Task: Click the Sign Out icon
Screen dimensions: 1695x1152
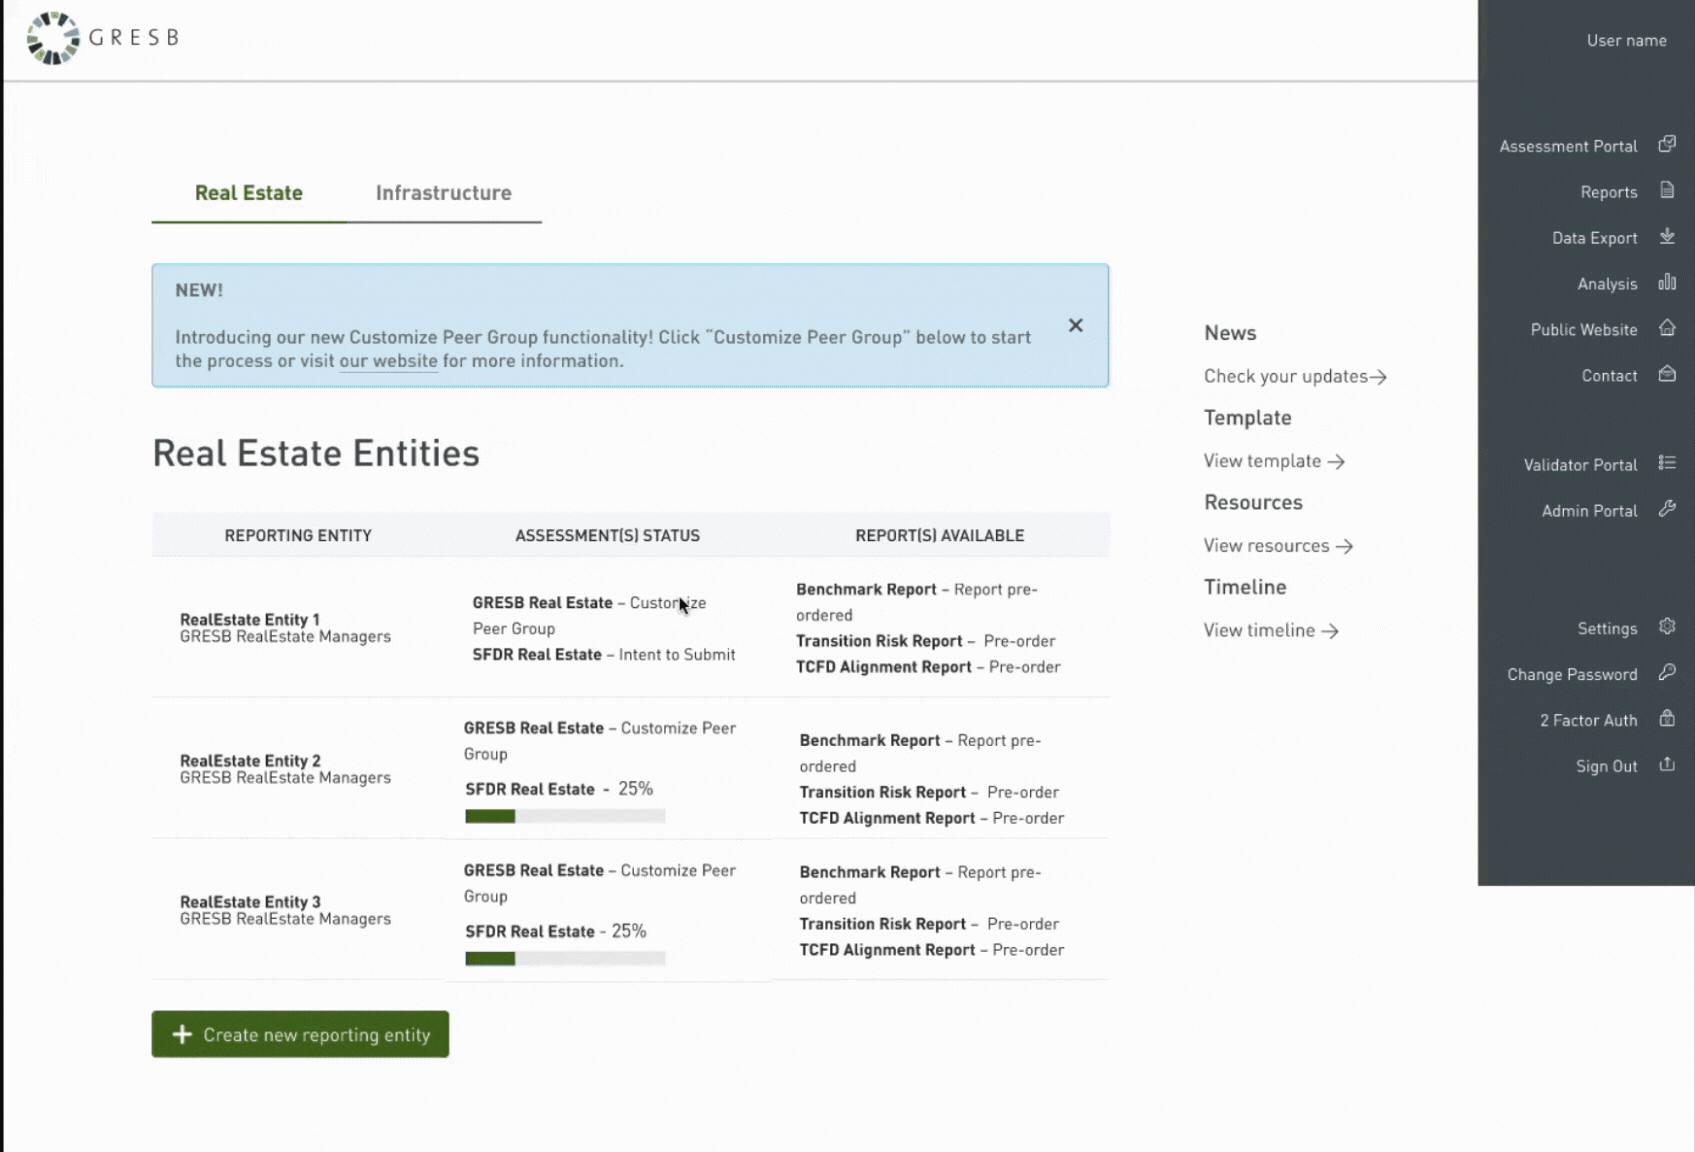Action: pos(1666,765)
